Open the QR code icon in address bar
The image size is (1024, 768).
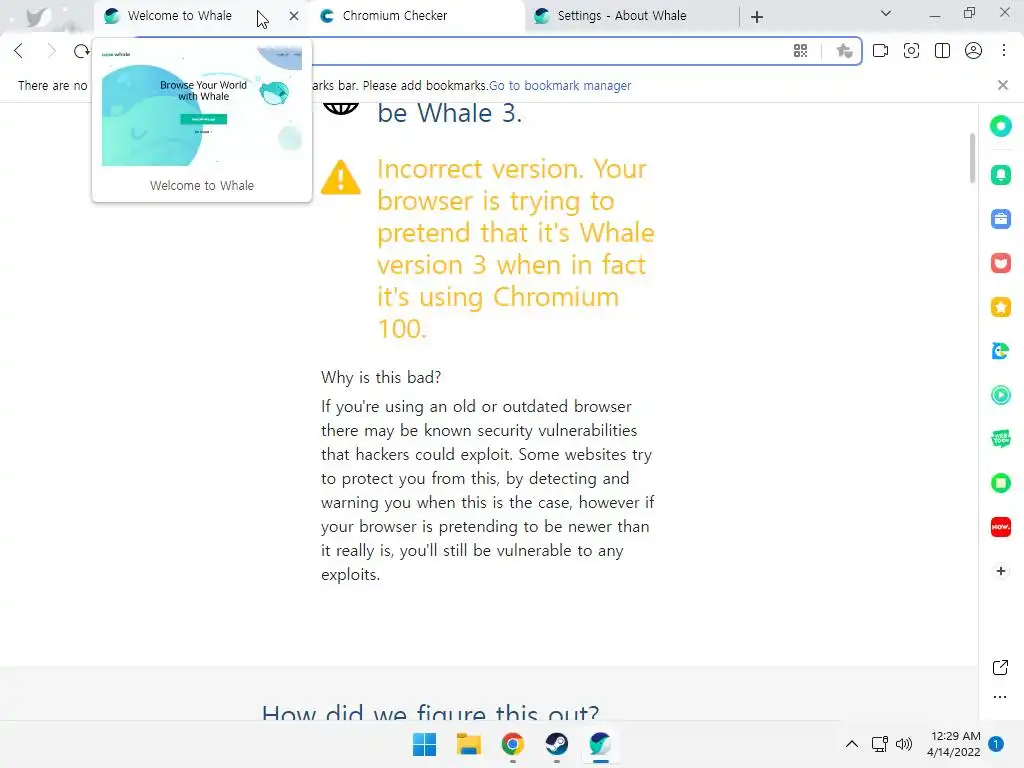[x=800, y=51]
